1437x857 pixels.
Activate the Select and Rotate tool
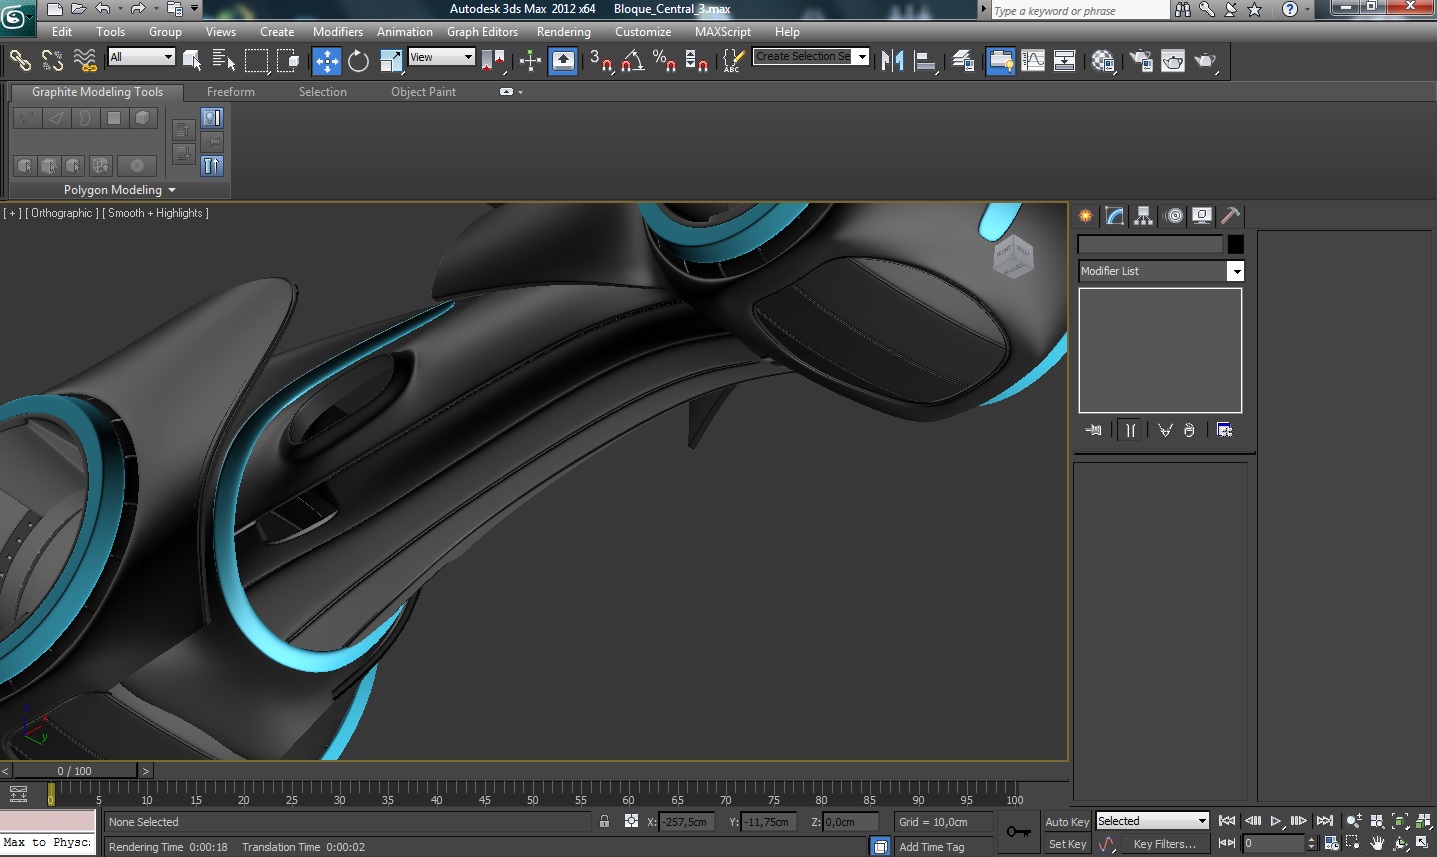pos(358,61)
